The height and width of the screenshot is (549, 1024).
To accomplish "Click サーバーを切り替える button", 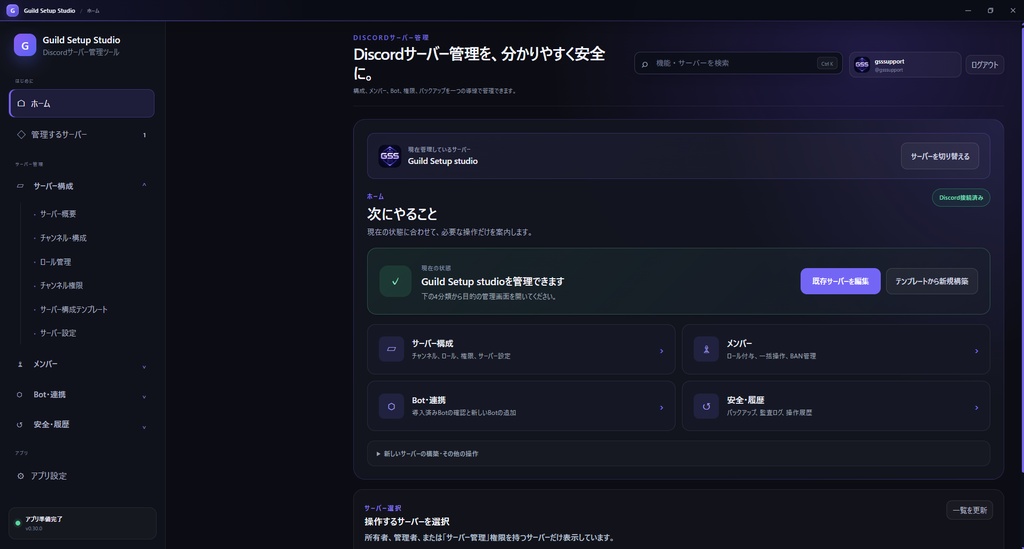I will point(940,156).
